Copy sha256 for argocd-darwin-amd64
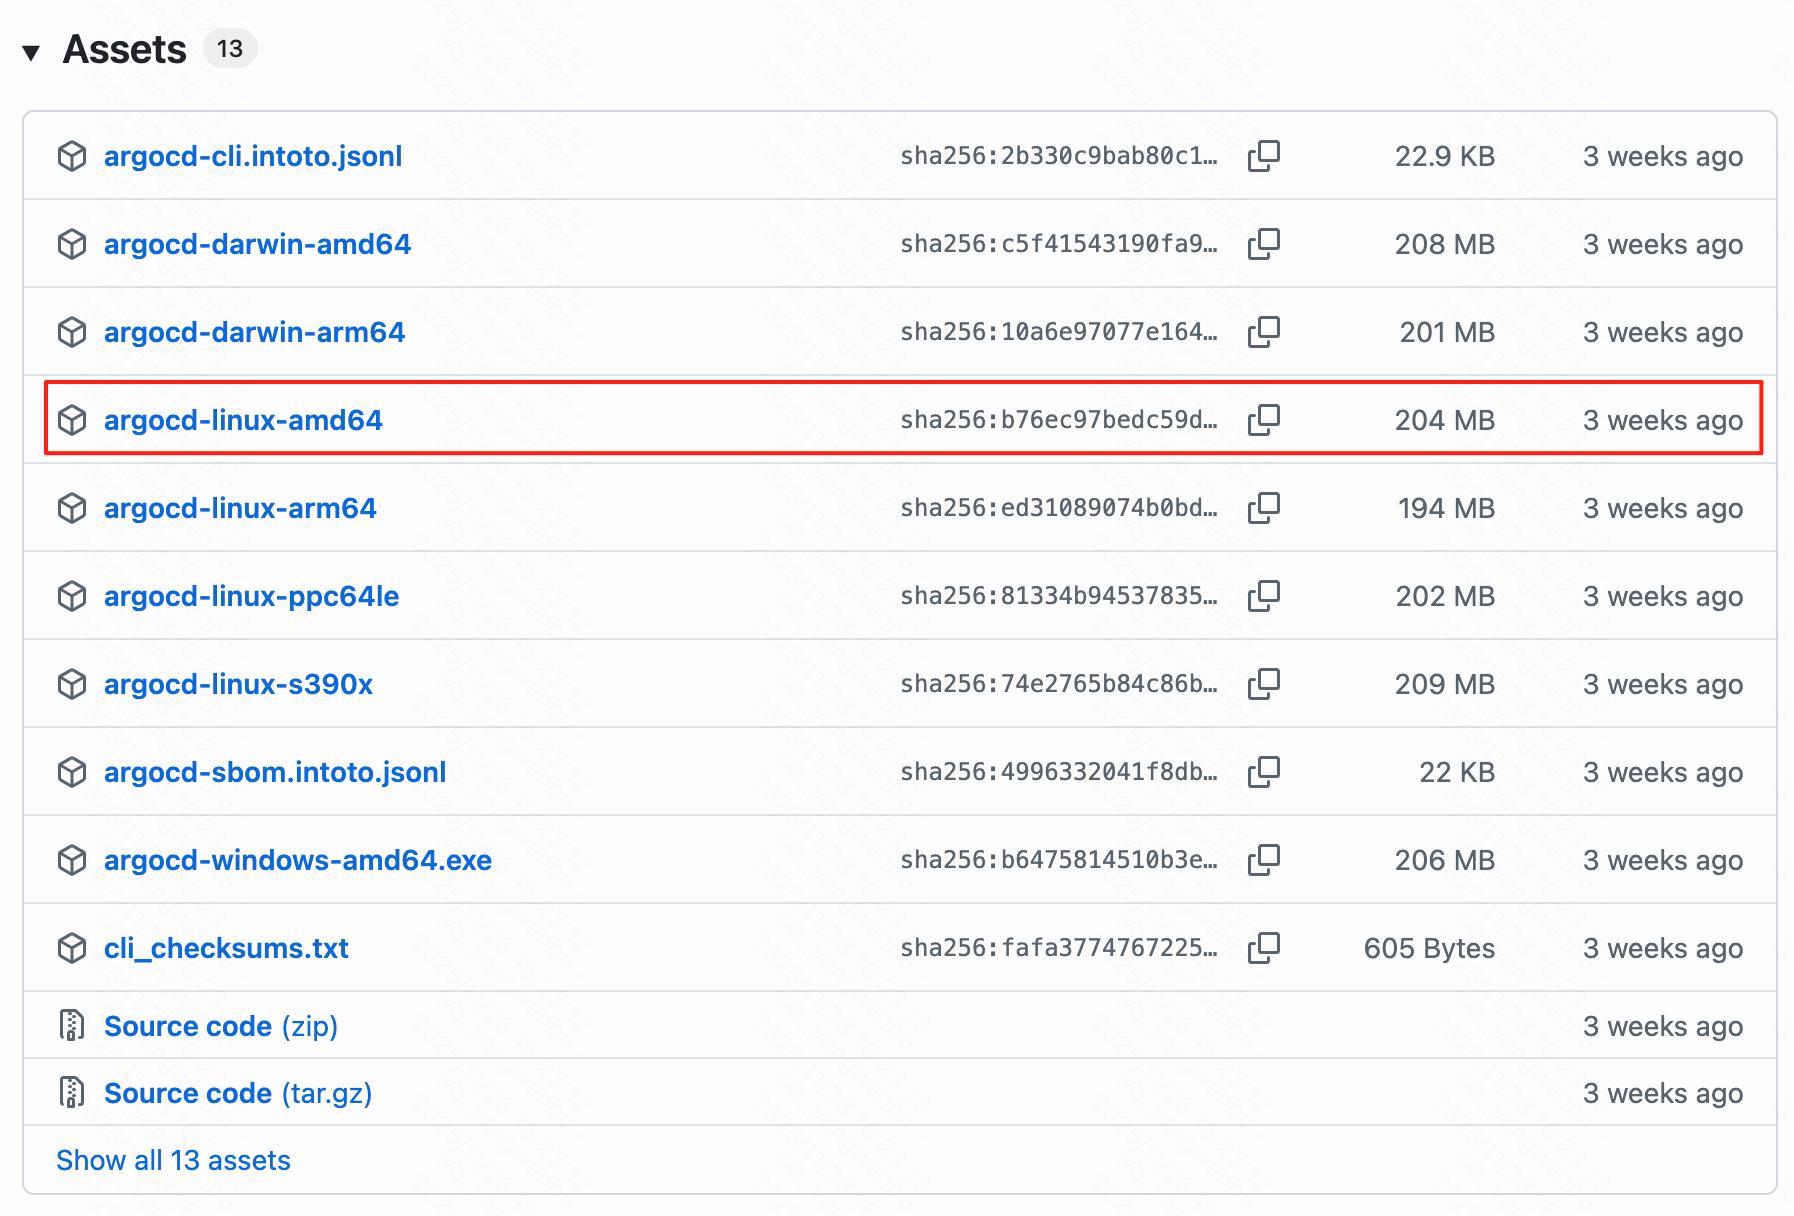Screen dimensions: 1794x1216 tap(1263, 244)
